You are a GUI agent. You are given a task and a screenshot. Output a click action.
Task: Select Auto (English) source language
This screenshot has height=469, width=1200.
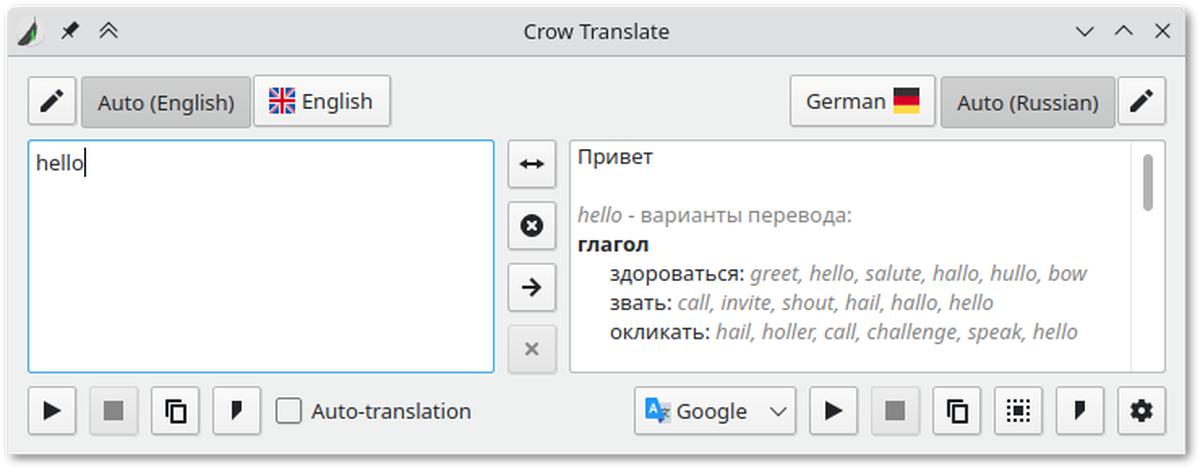pyautogui.click(x=166, y=102)
